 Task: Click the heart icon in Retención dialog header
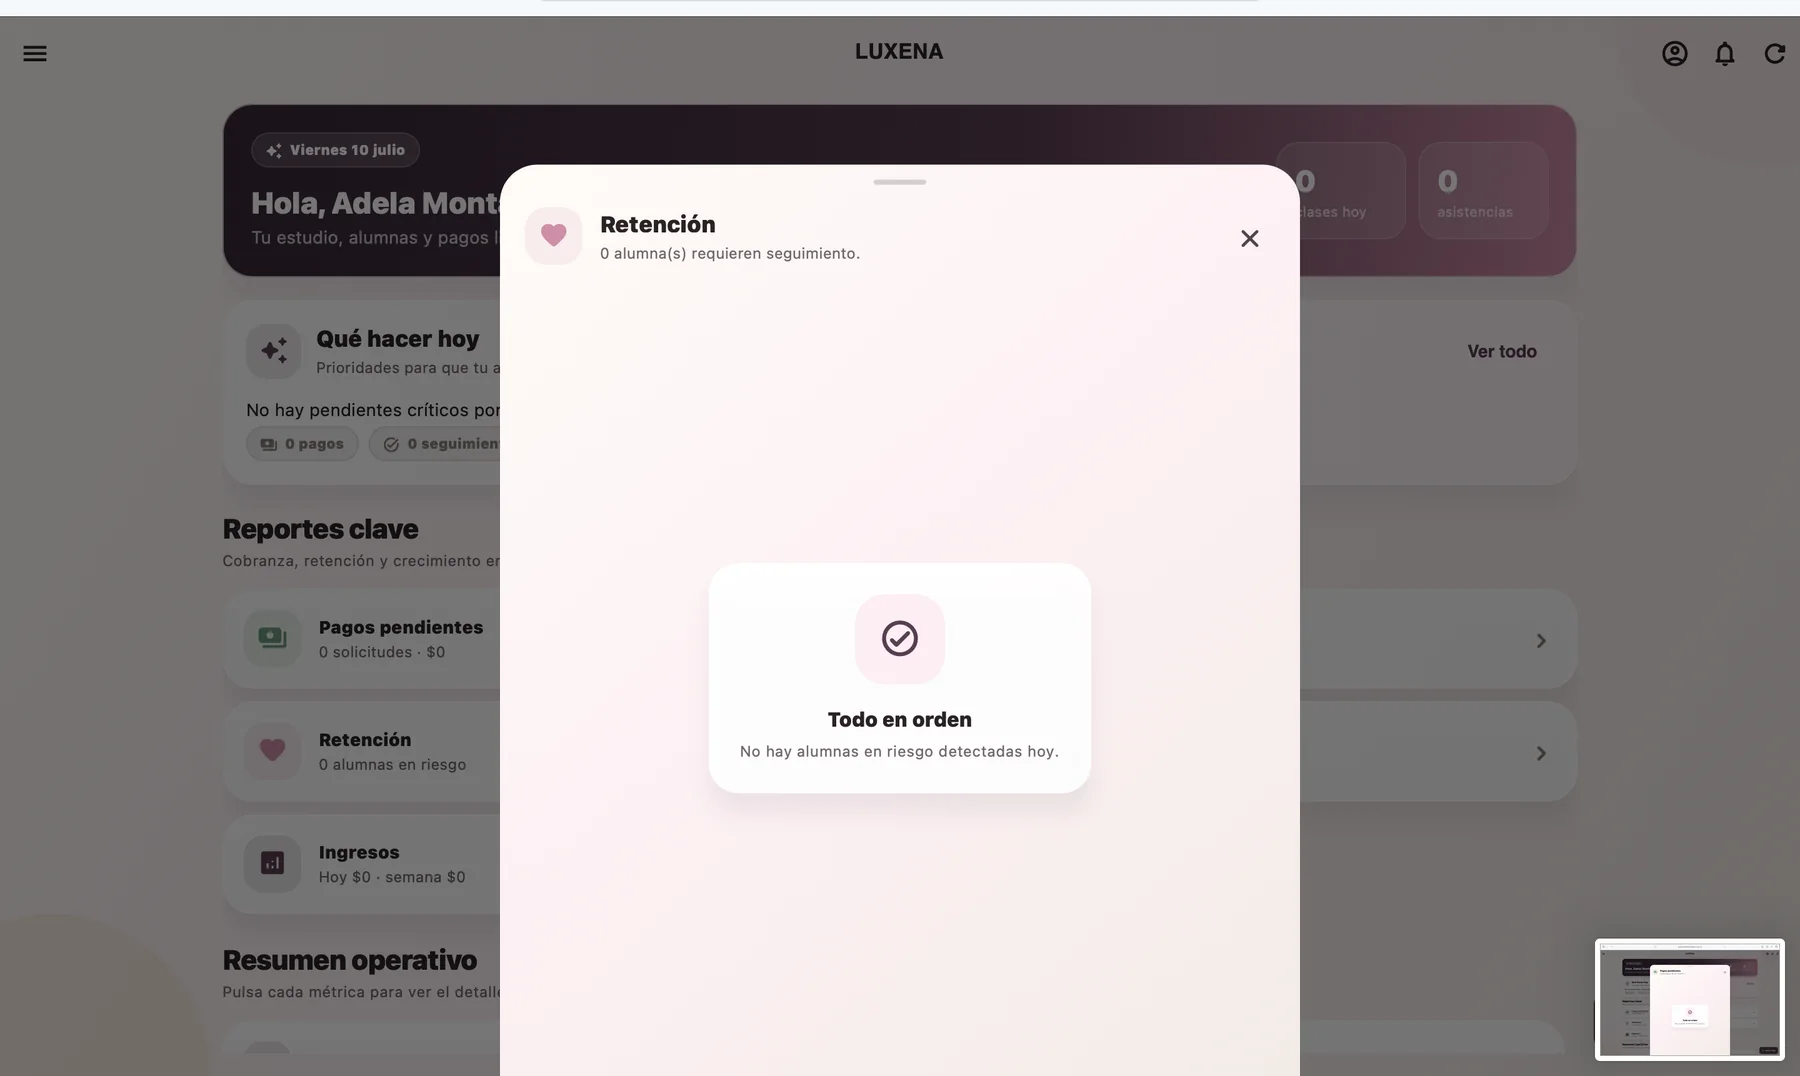[x=554, y=236]
